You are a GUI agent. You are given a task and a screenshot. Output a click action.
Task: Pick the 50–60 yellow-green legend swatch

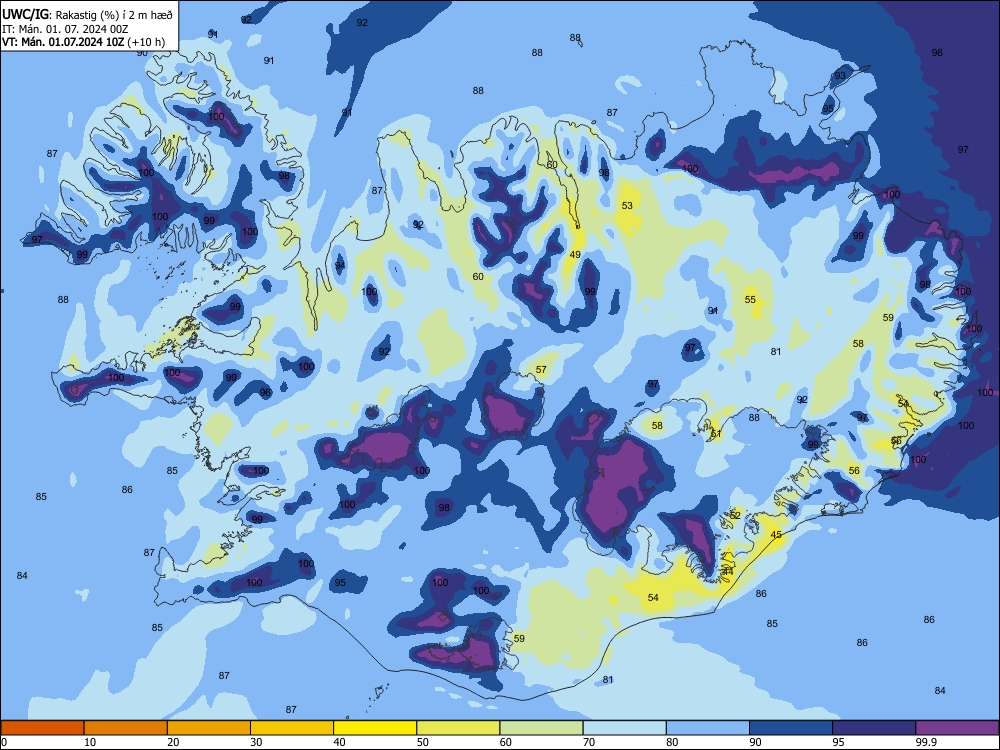coord(458,728)
